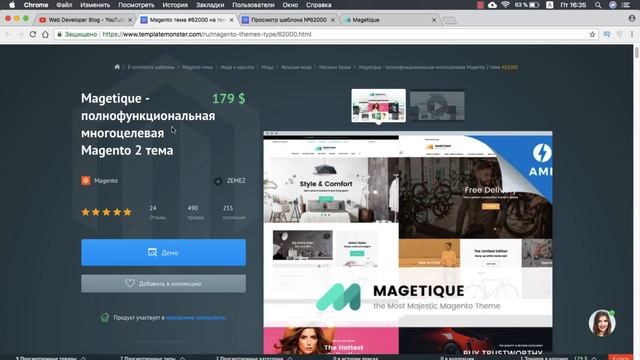Image resolution: width=640 pixels, height=360 pixels.
Task: Open the Пользователи menu
Action: pyautogui.click(x=253, y=5)
